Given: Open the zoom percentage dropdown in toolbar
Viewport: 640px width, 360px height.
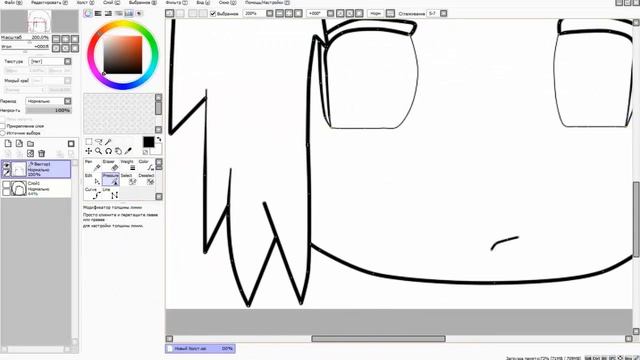Looking at the screenshot, I should pos(270,13).
